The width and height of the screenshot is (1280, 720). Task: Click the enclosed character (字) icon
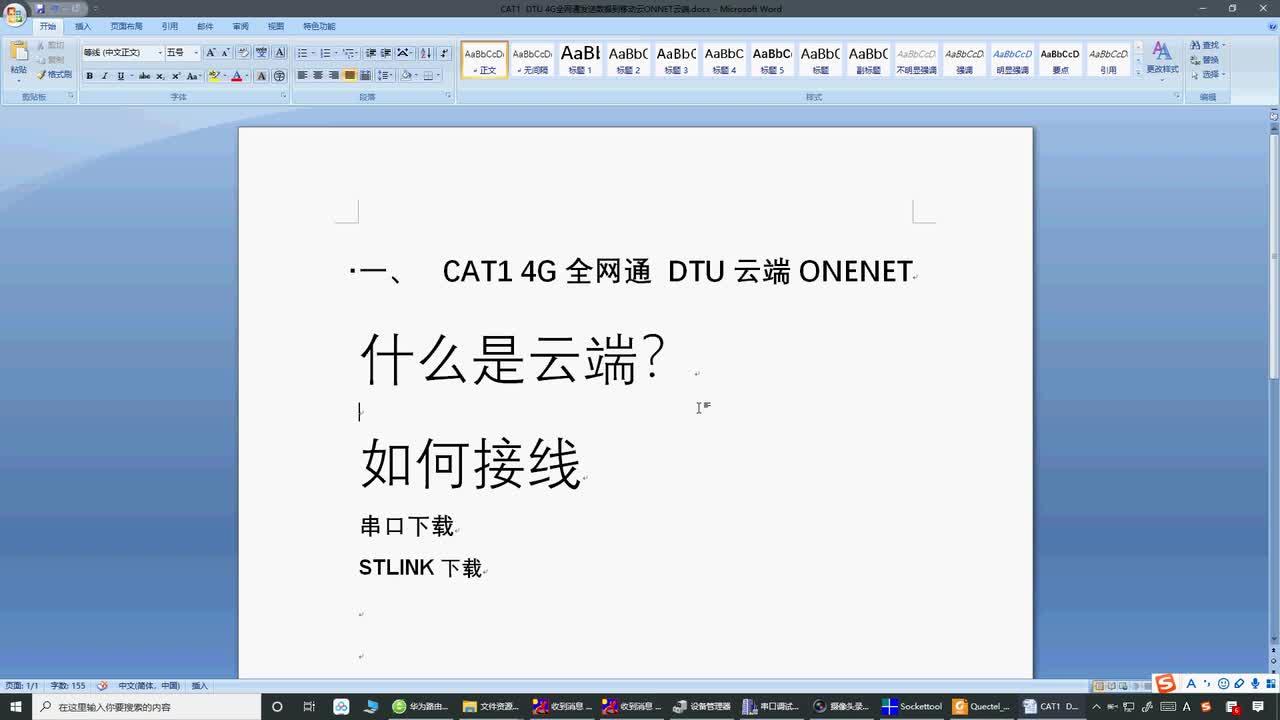[x=279, y=76]
